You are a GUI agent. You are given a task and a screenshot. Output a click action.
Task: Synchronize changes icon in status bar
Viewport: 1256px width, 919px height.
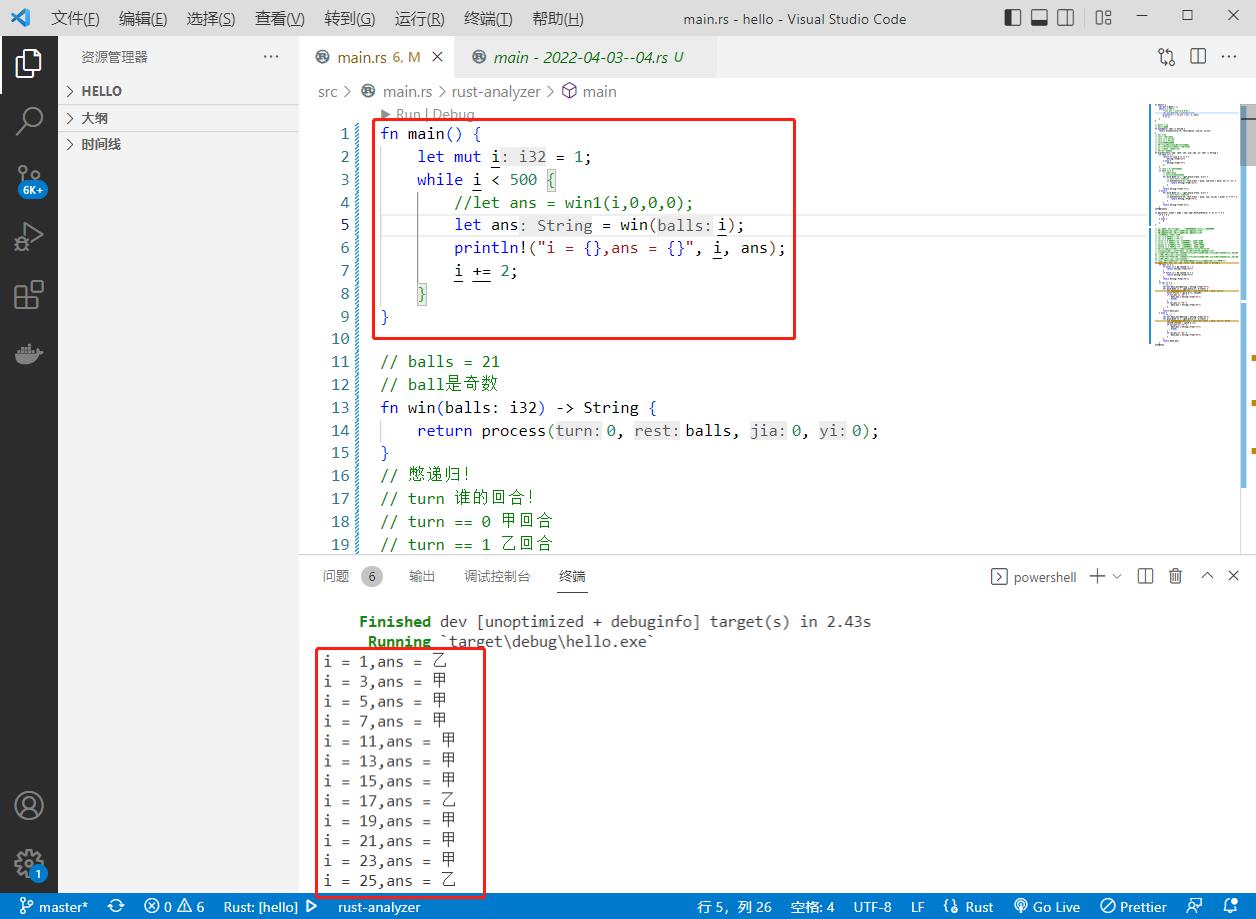[x=116, y=907]
